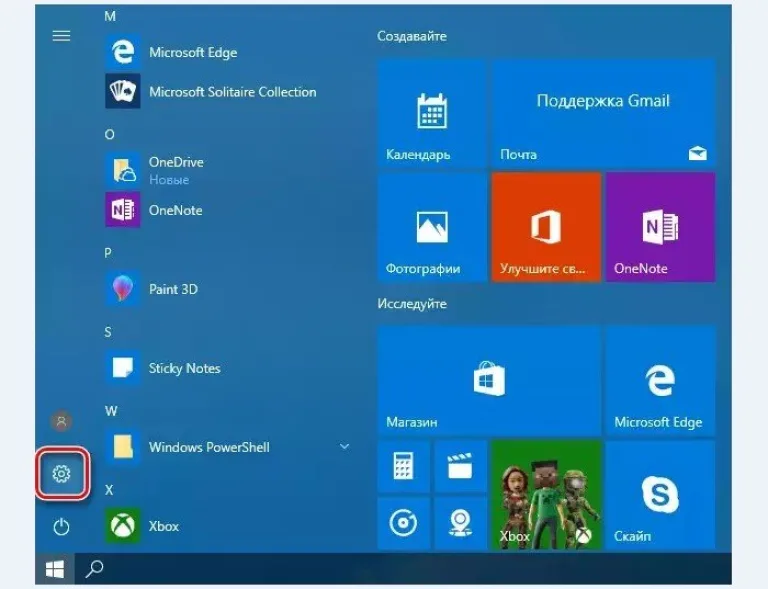
Task: Click the letter X section header
Action: (109, 490)
